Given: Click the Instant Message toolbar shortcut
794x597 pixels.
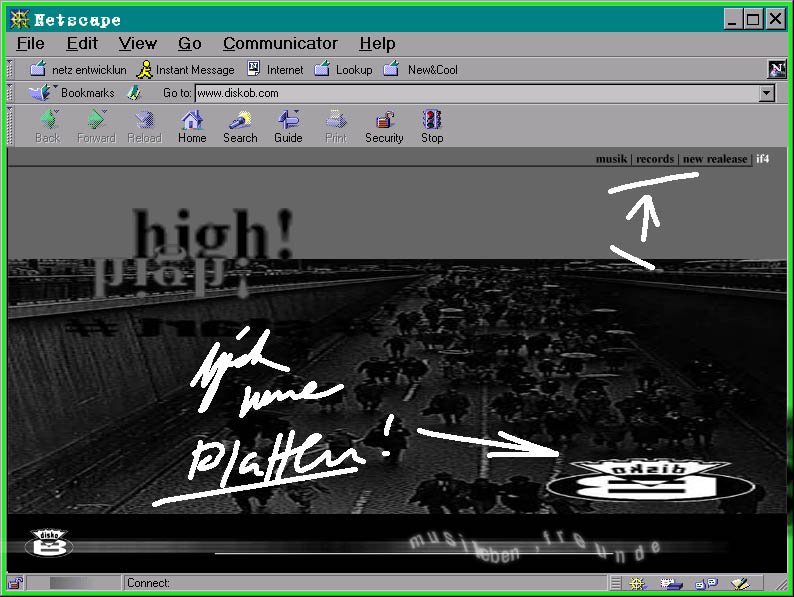Looking at the screenshot, I should click(x=186, y=70).
